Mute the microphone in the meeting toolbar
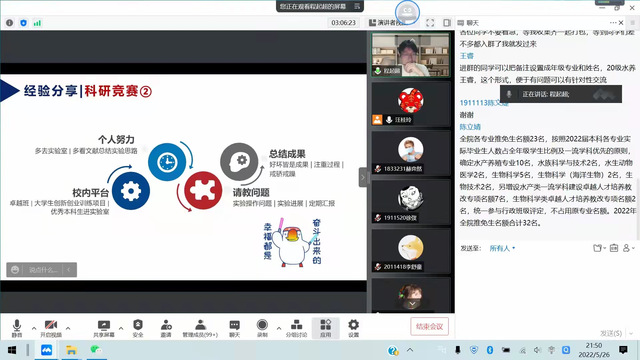This screenshot has height=360, width=640. point(17,328)
